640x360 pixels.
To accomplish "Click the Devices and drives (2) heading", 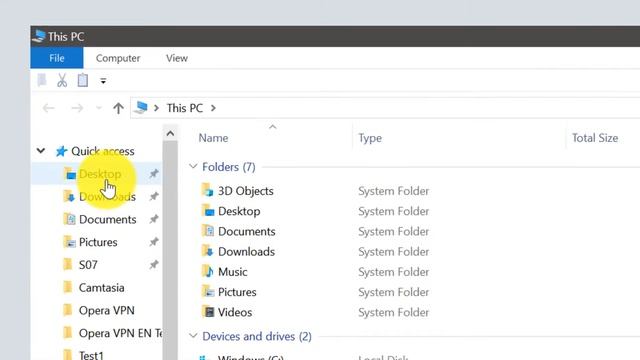I will [257, 336].
